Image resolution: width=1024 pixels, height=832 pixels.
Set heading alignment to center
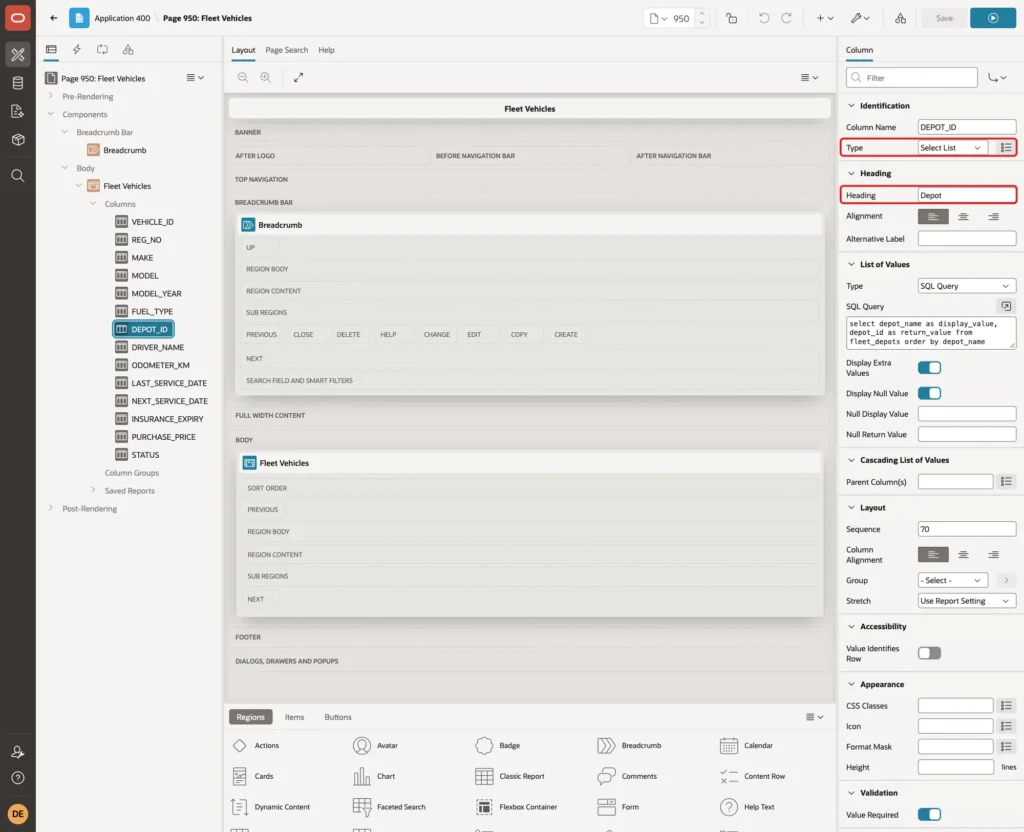(x=963, y=217)
